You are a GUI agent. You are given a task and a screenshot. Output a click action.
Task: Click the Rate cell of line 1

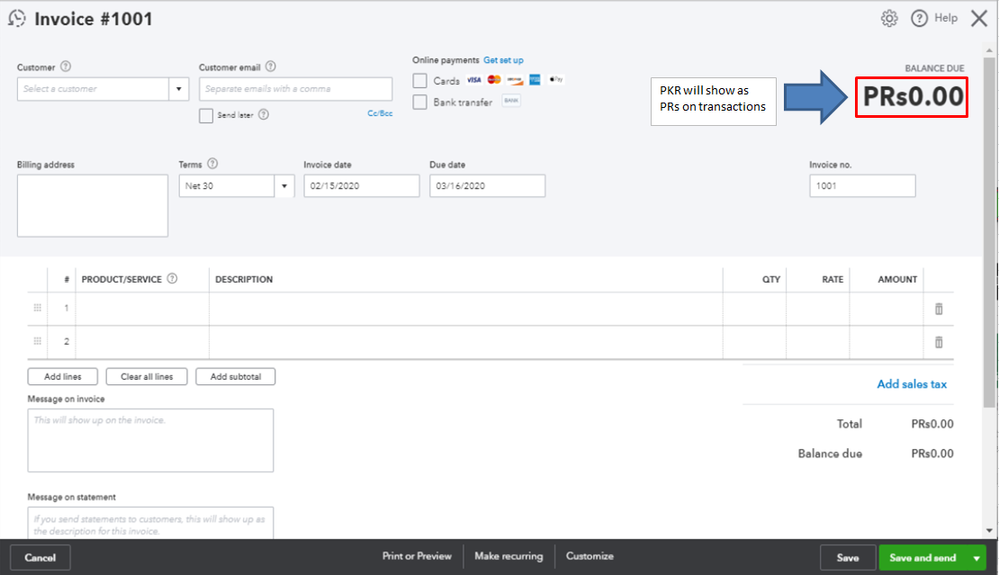[817, 309]
